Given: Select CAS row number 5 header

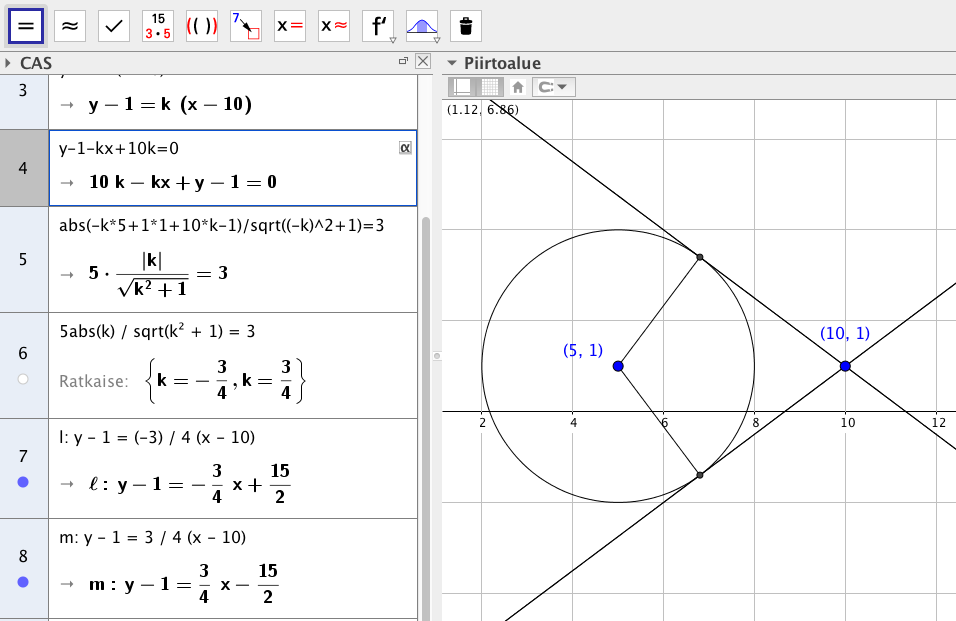Looking at the screenshot, I should tap(24, 260).
